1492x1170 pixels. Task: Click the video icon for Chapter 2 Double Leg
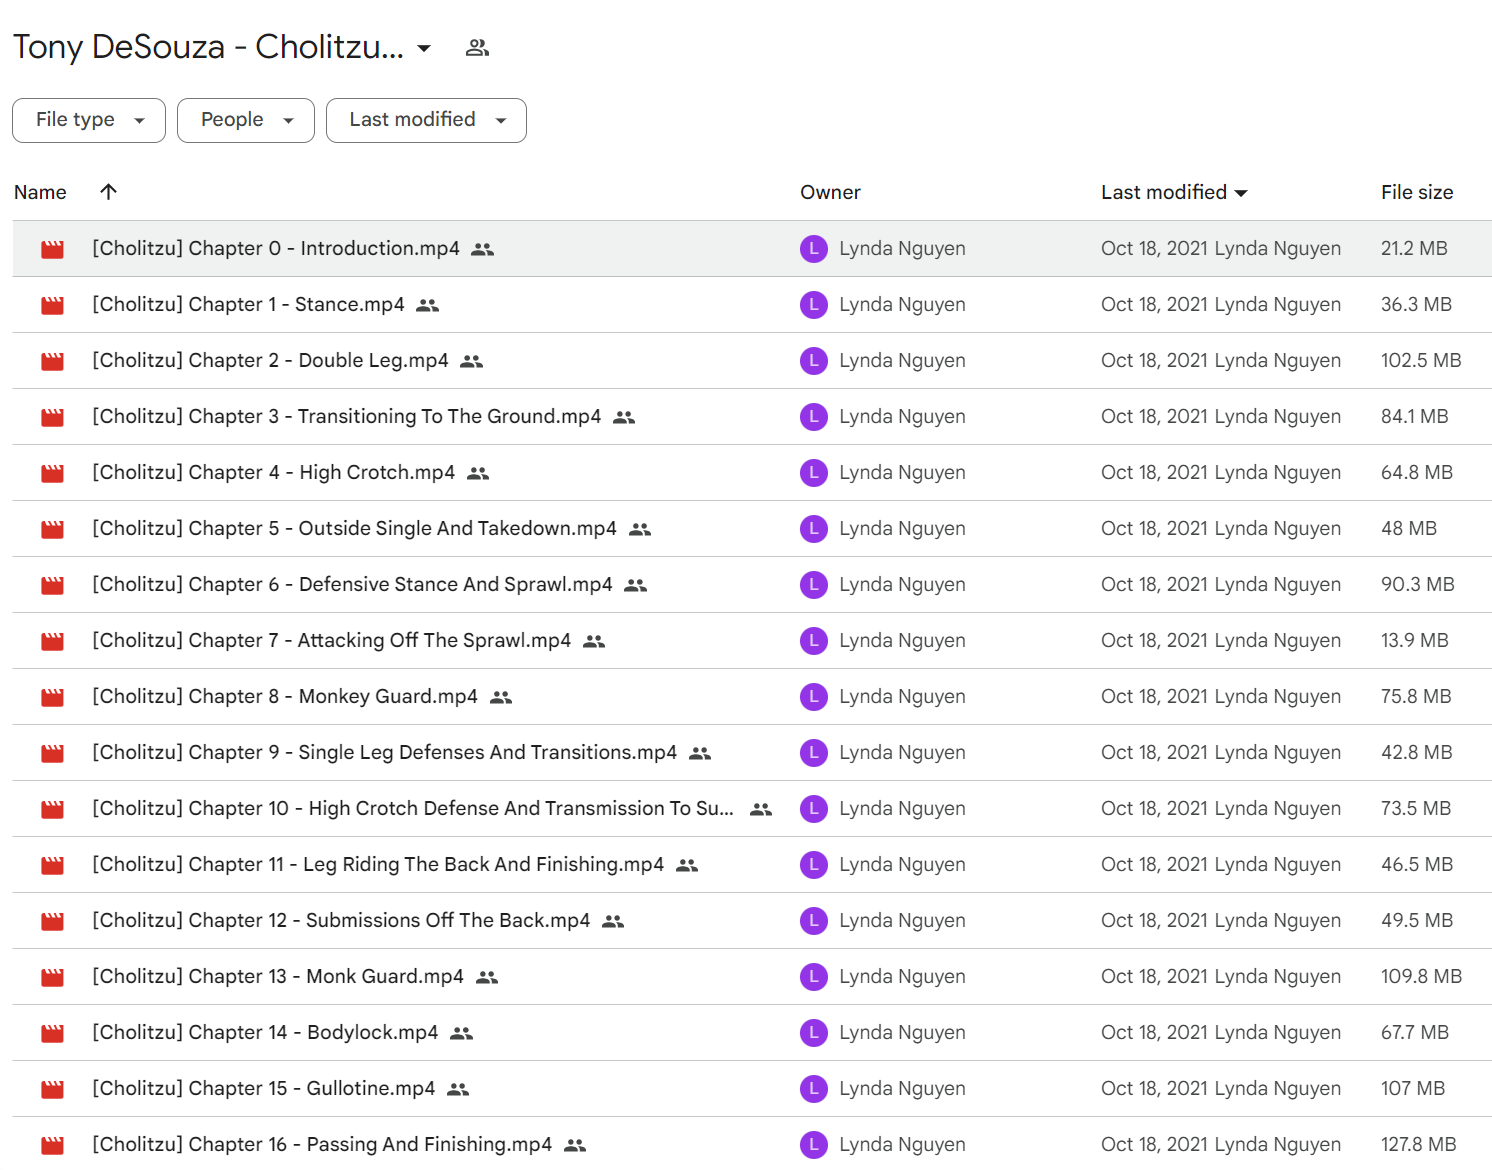[x=53, y=361]
